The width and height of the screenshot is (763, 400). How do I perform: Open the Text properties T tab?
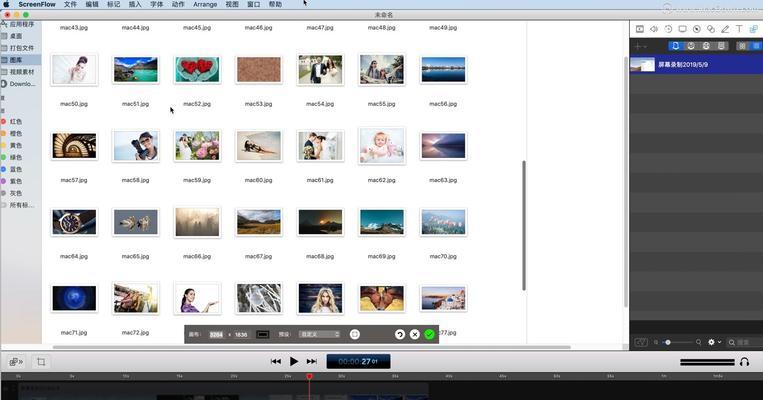(x=739, y=29)
